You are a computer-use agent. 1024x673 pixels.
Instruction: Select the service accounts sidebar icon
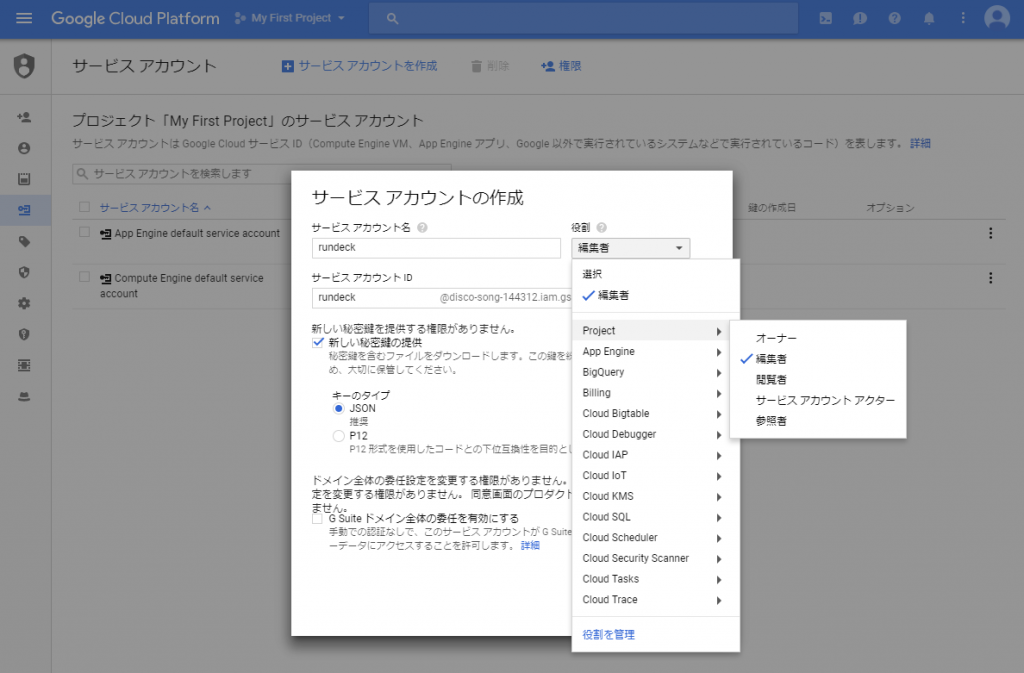[x=24, y=210]
